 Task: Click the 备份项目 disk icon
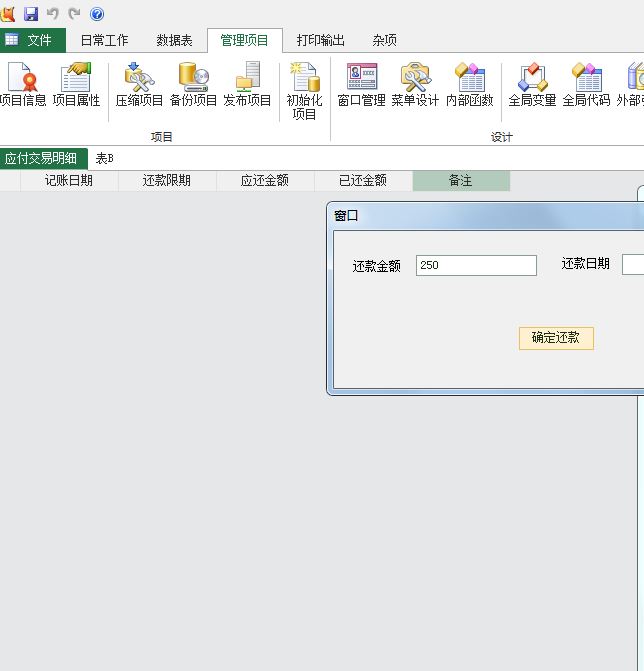click(x=193, y=79)
